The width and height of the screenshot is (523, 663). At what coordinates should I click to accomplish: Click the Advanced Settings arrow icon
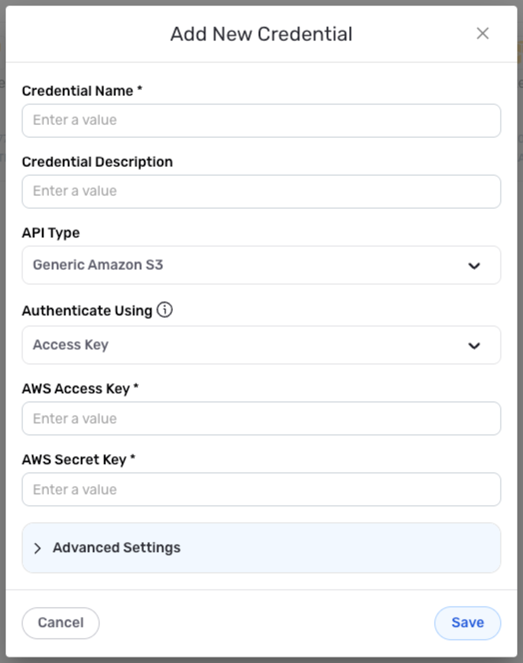coord(38,548)
